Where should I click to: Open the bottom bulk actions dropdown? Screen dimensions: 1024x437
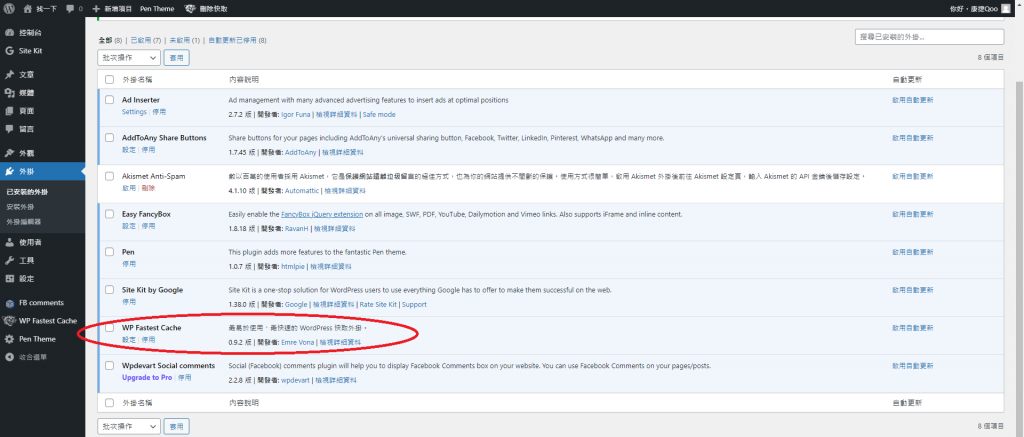129,425
